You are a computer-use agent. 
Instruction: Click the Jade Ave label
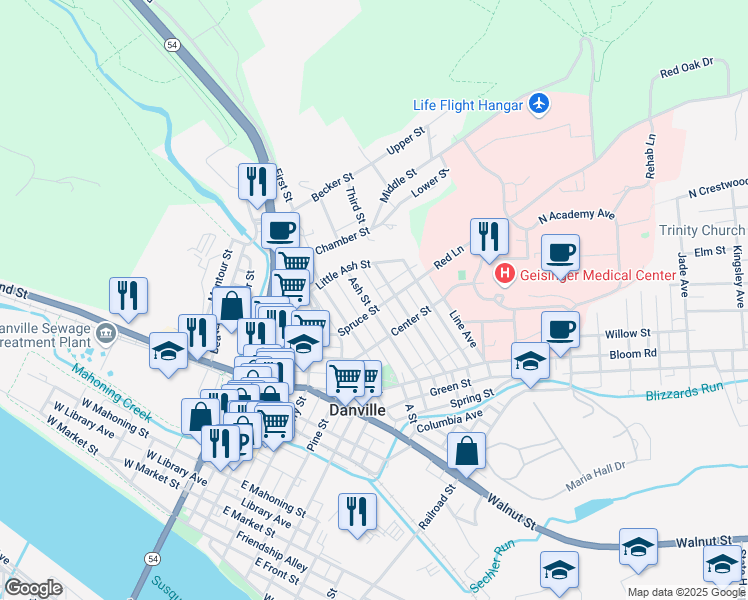(683, 276)
